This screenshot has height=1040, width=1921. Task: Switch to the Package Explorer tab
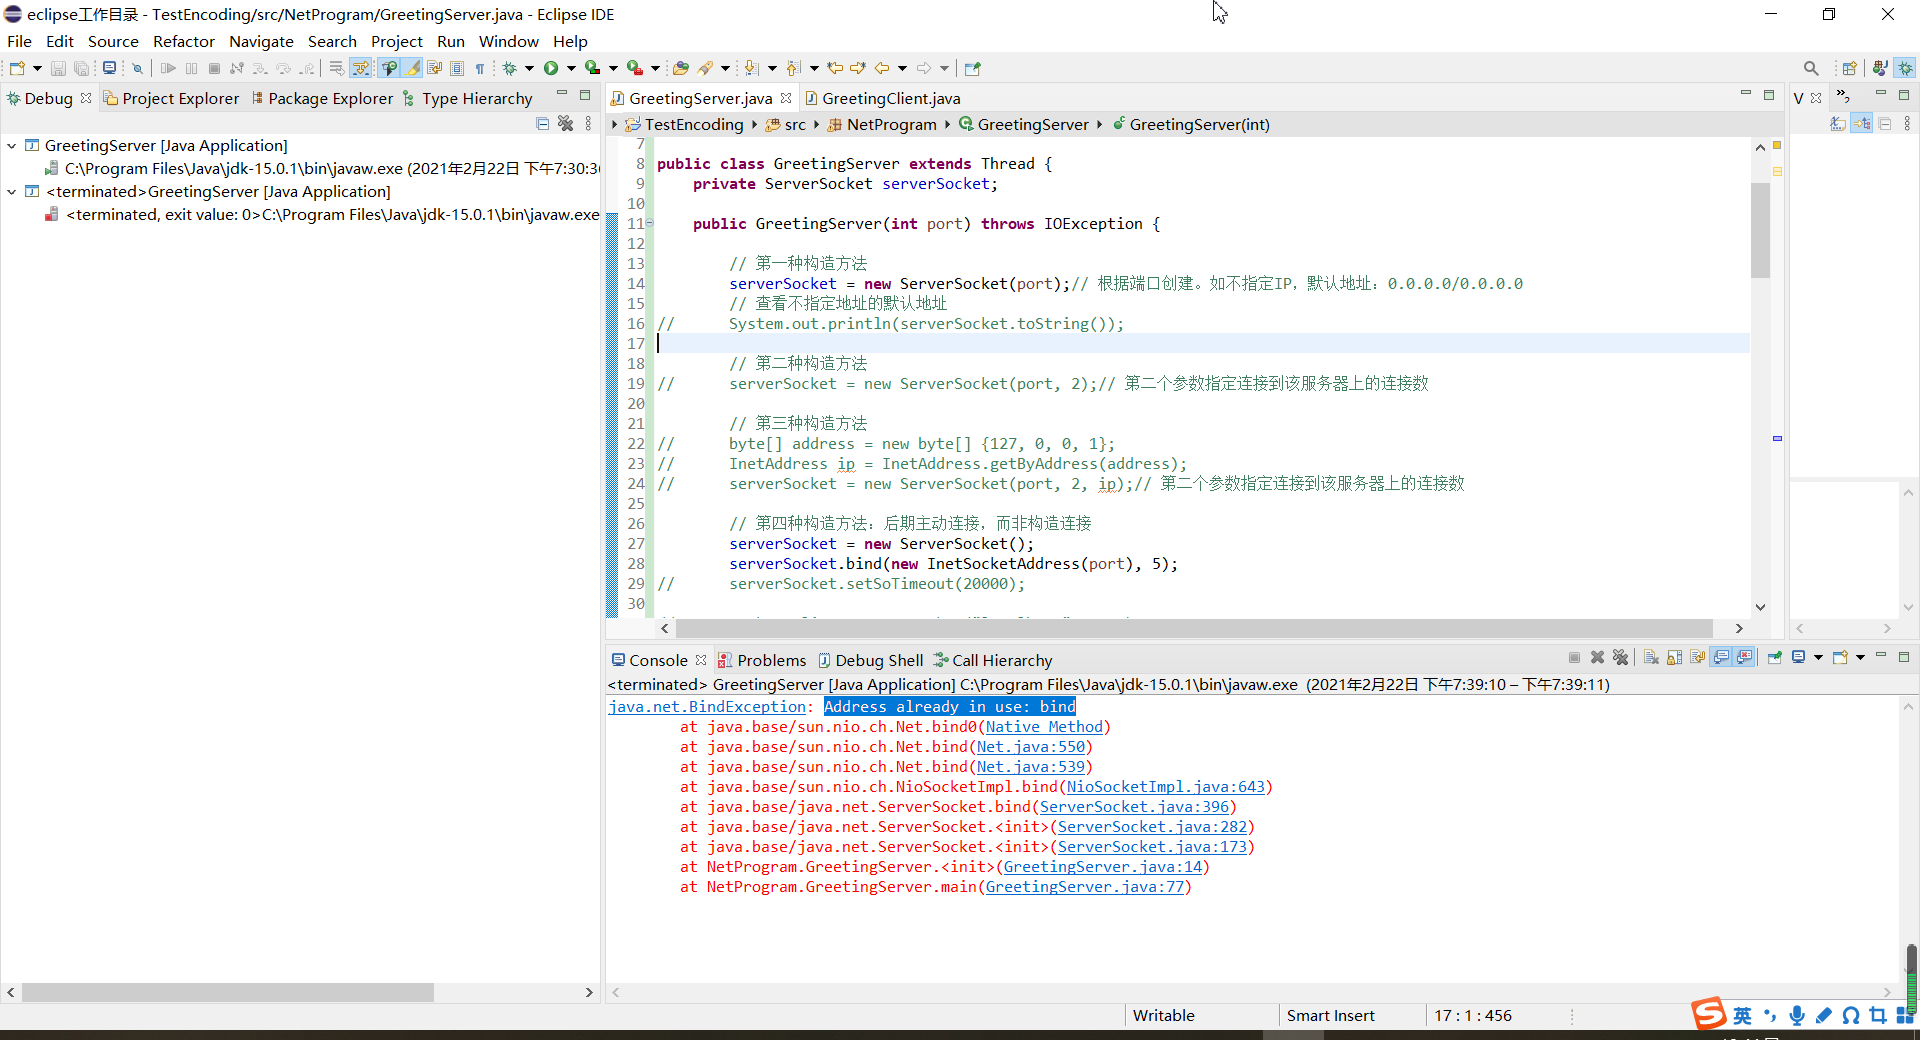323,98
